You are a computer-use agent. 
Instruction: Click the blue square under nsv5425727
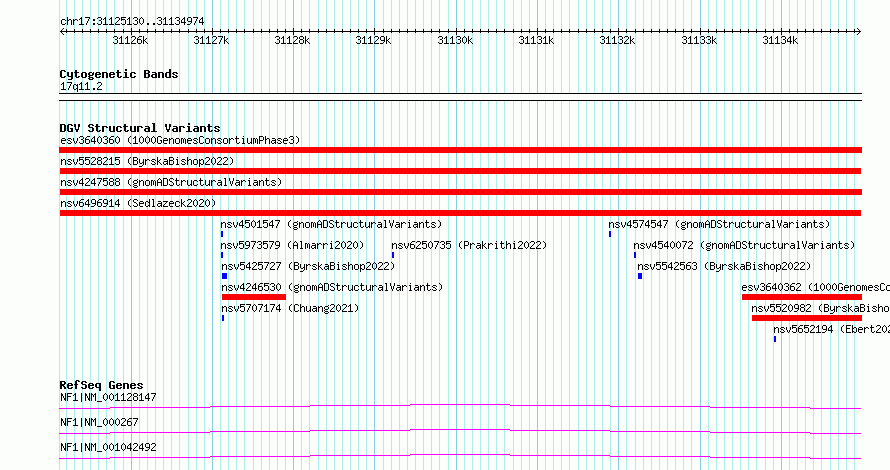225,276
